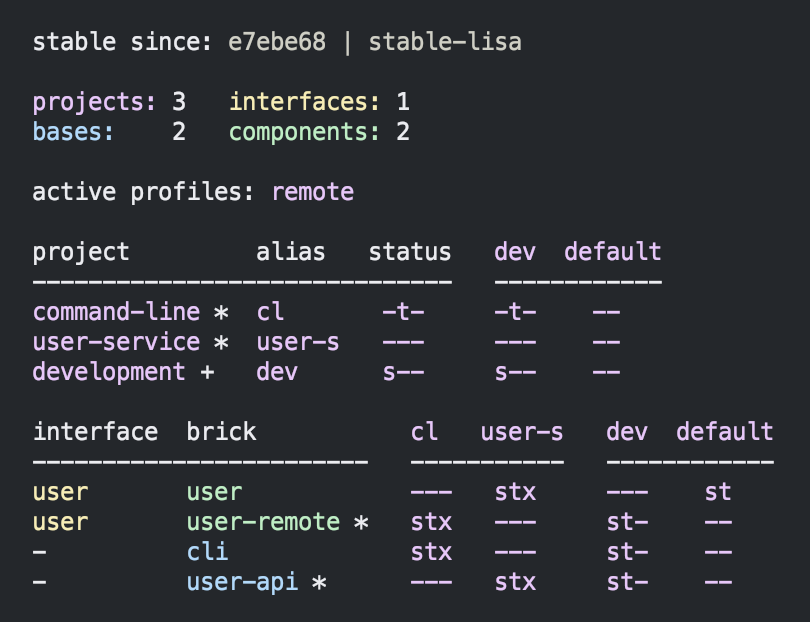Click the status column header
This screenshot has height=622, width=810.
pos(410,252)
